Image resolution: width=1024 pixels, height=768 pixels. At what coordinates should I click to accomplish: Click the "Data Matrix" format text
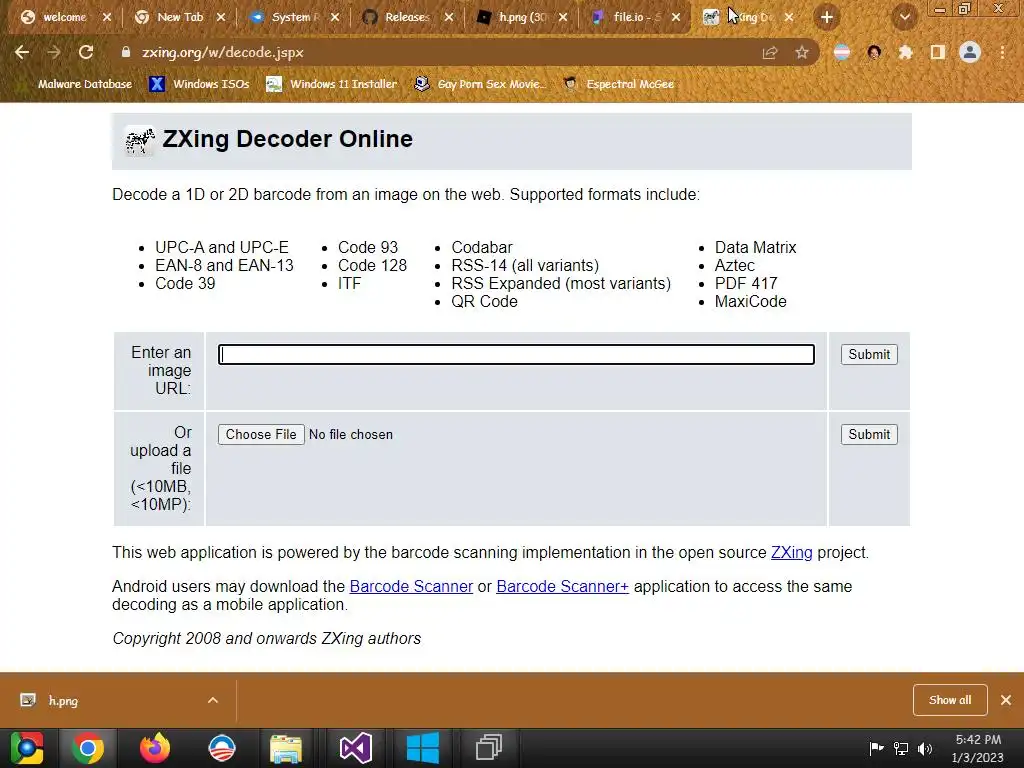(756, 248)
